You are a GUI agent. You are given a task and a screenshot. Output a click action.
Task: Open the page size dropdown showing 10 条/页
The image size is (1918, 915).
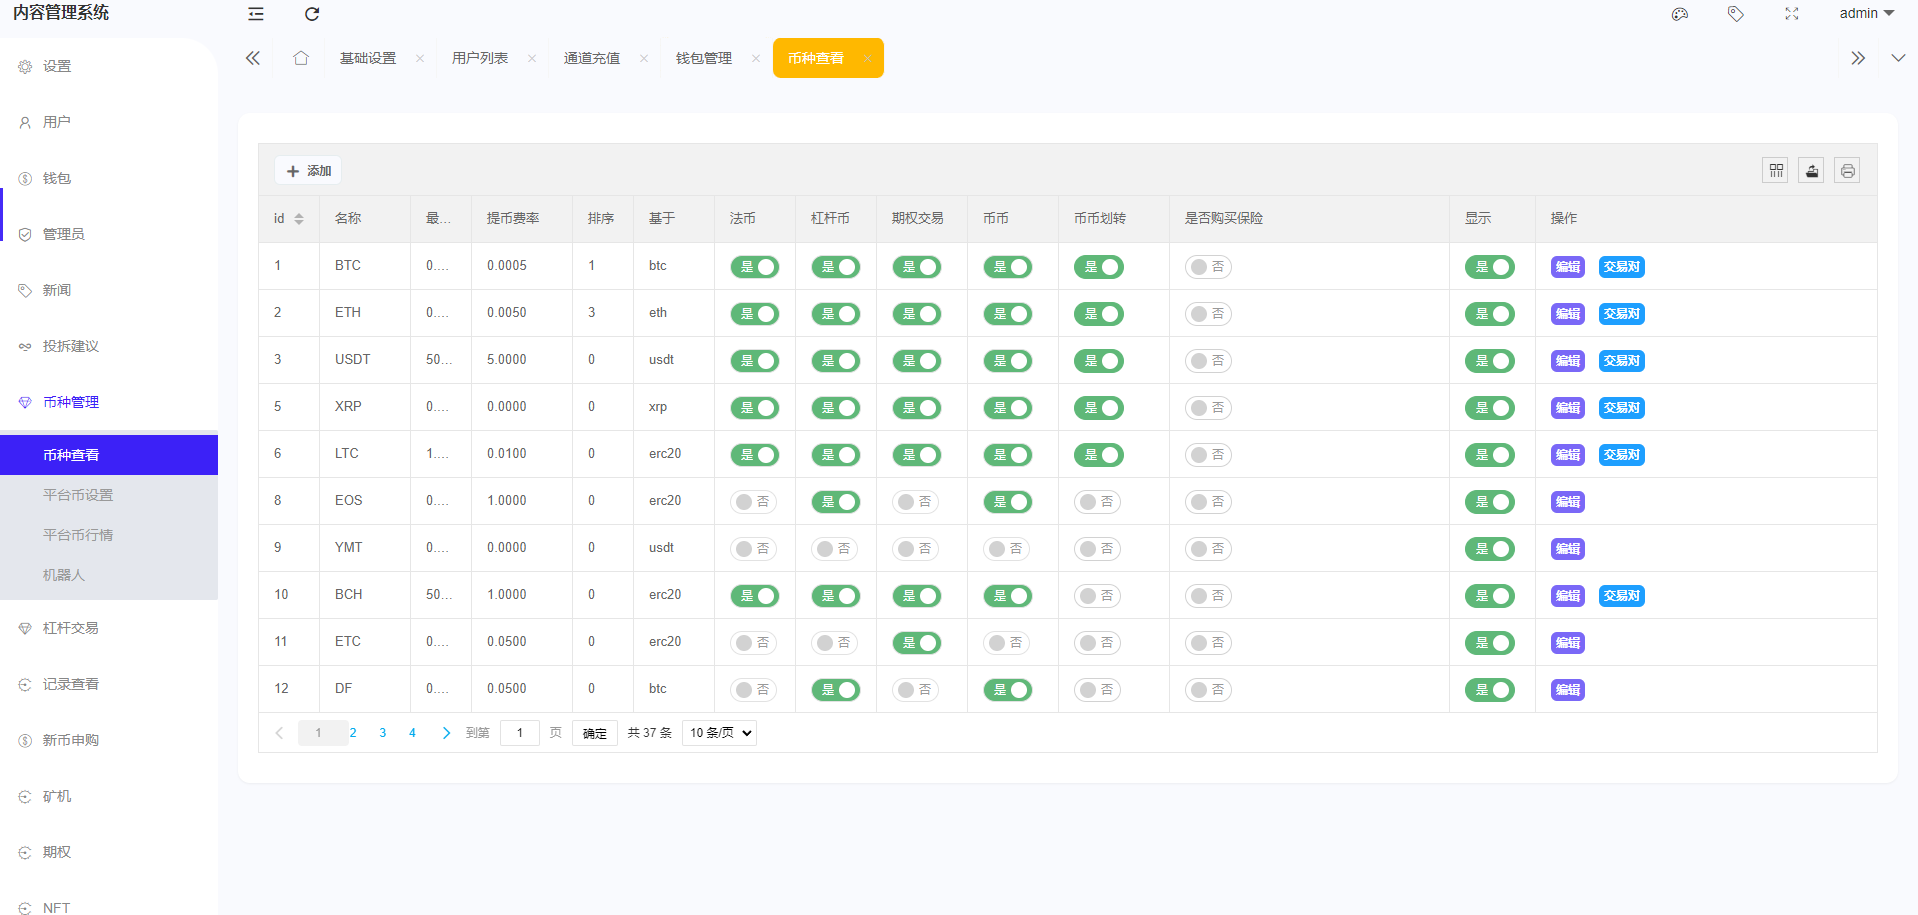(x=718, y=732)
